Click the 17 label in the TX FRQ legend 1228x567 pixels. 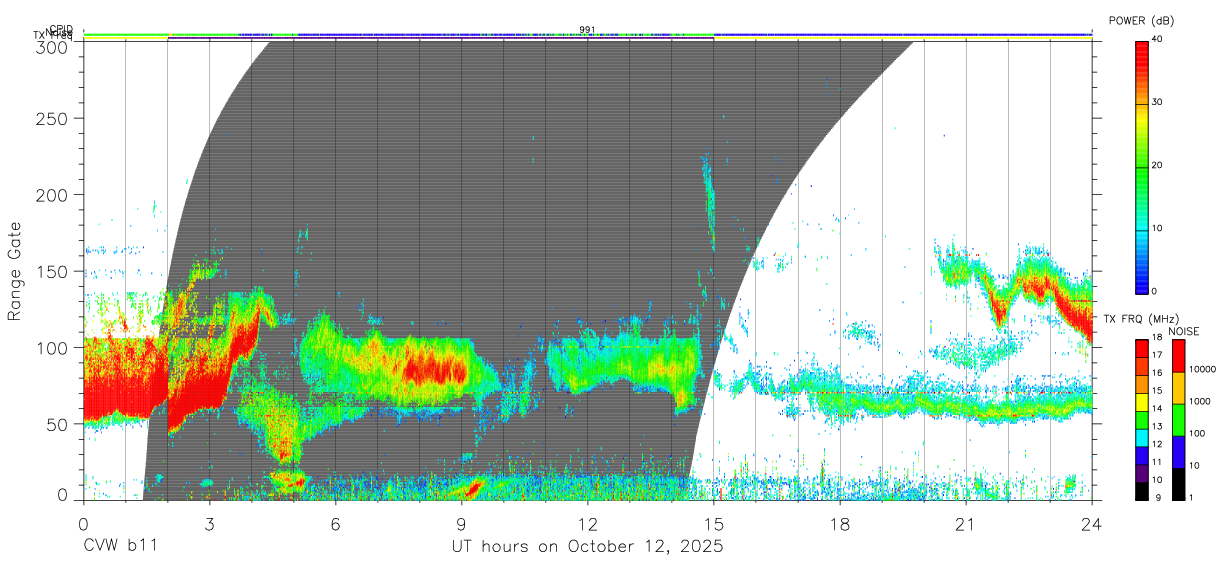1157,355
